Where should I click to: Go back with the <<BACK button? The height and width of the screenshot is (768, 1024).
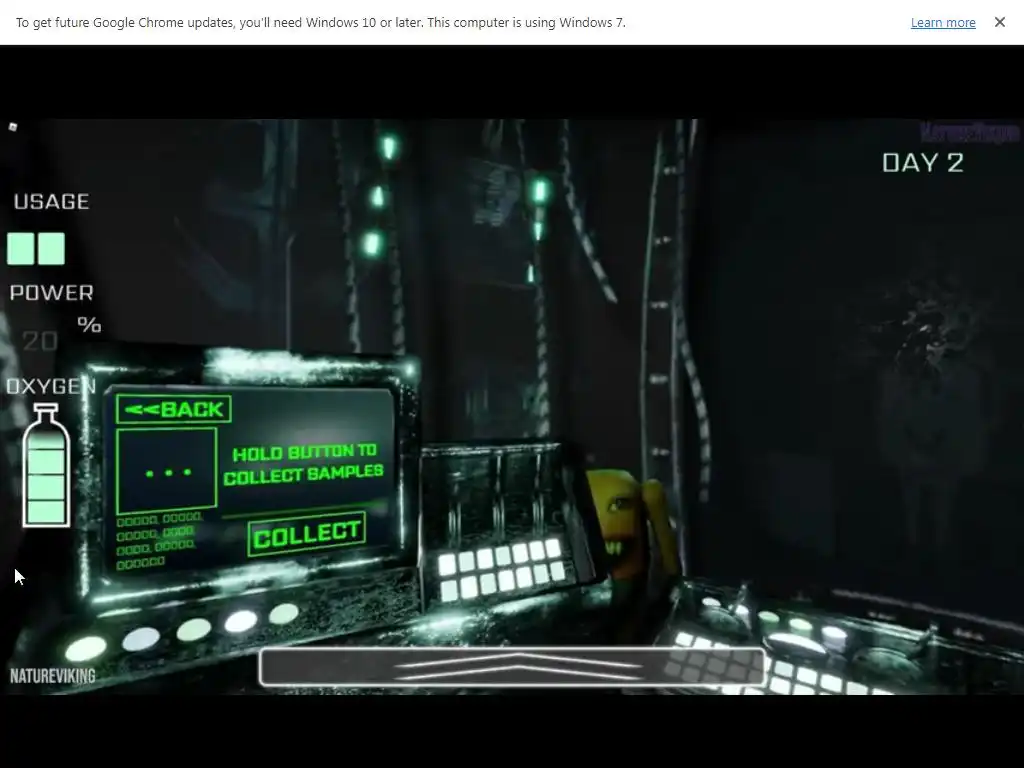point(174,409)
